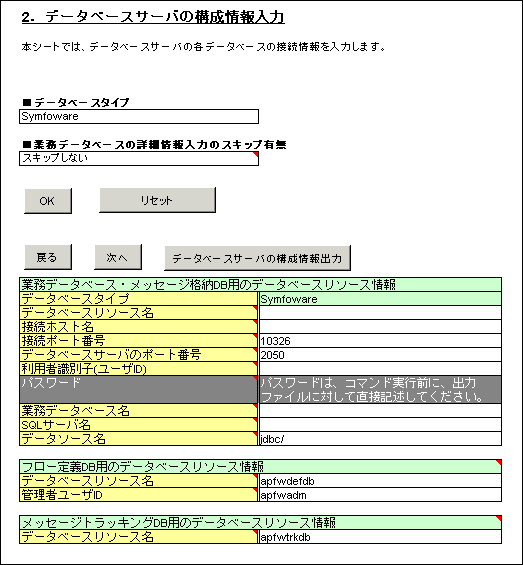Select the empty データベースリソース名 field in 業務データベース table
Viewport: 523px width, 565px height.
pyautogui.click(x=380, y=313)
